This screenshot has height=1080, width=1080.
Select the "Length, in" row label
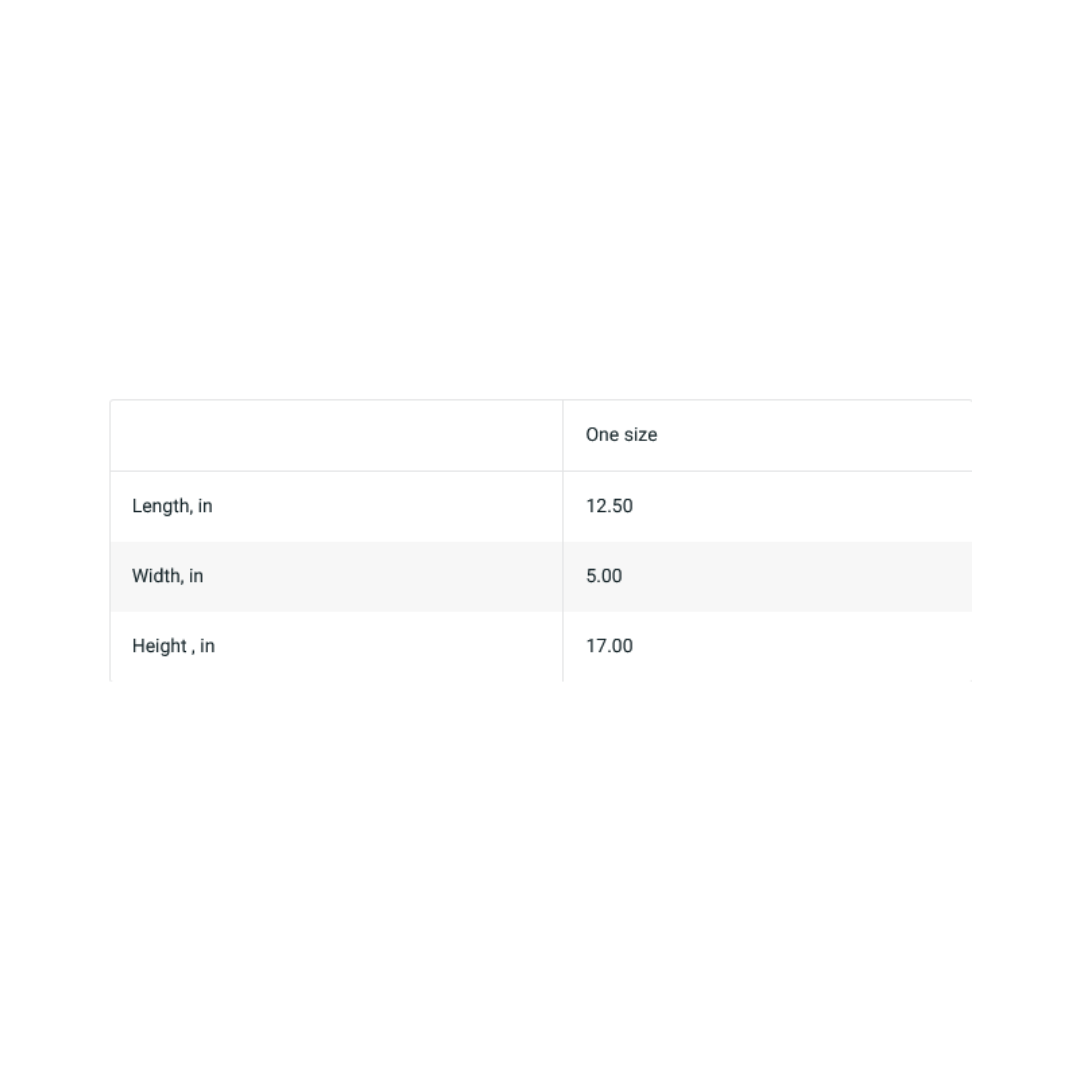[x=172, y=506]
